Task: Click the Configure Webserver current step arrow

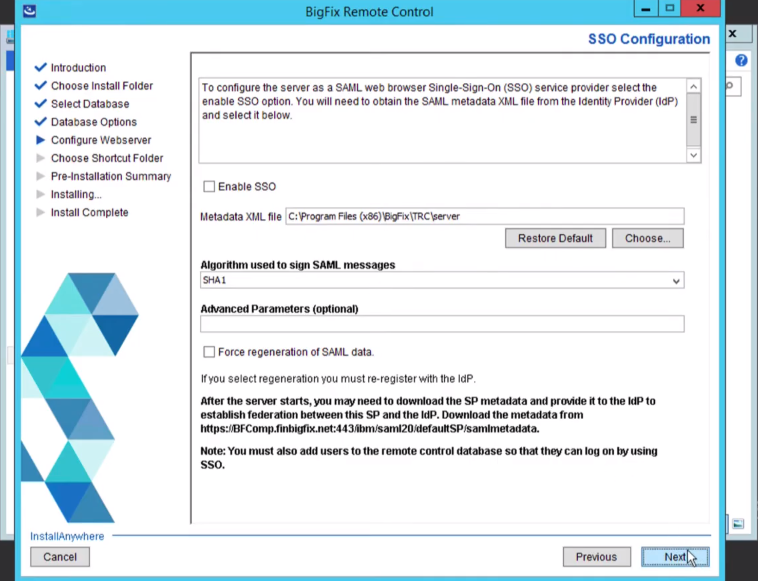Action: coord(41,140)
